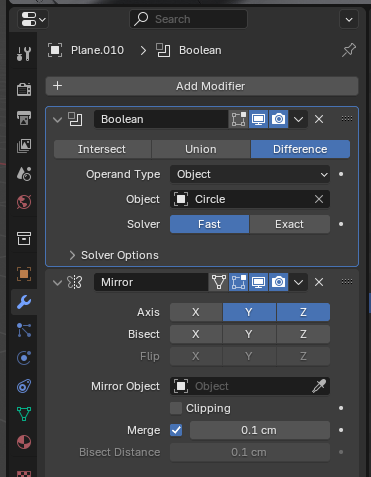This screenshot has height=477, width=371.
Task: Open the Render properties tab
Action: [x=24, y=89]
